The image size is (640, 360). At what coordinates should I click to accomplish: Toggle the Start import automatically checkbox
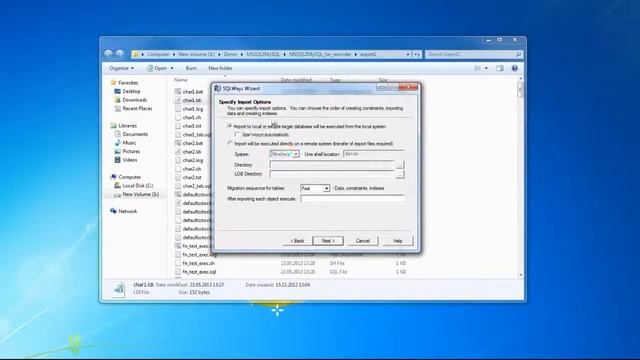pos(238,134)
